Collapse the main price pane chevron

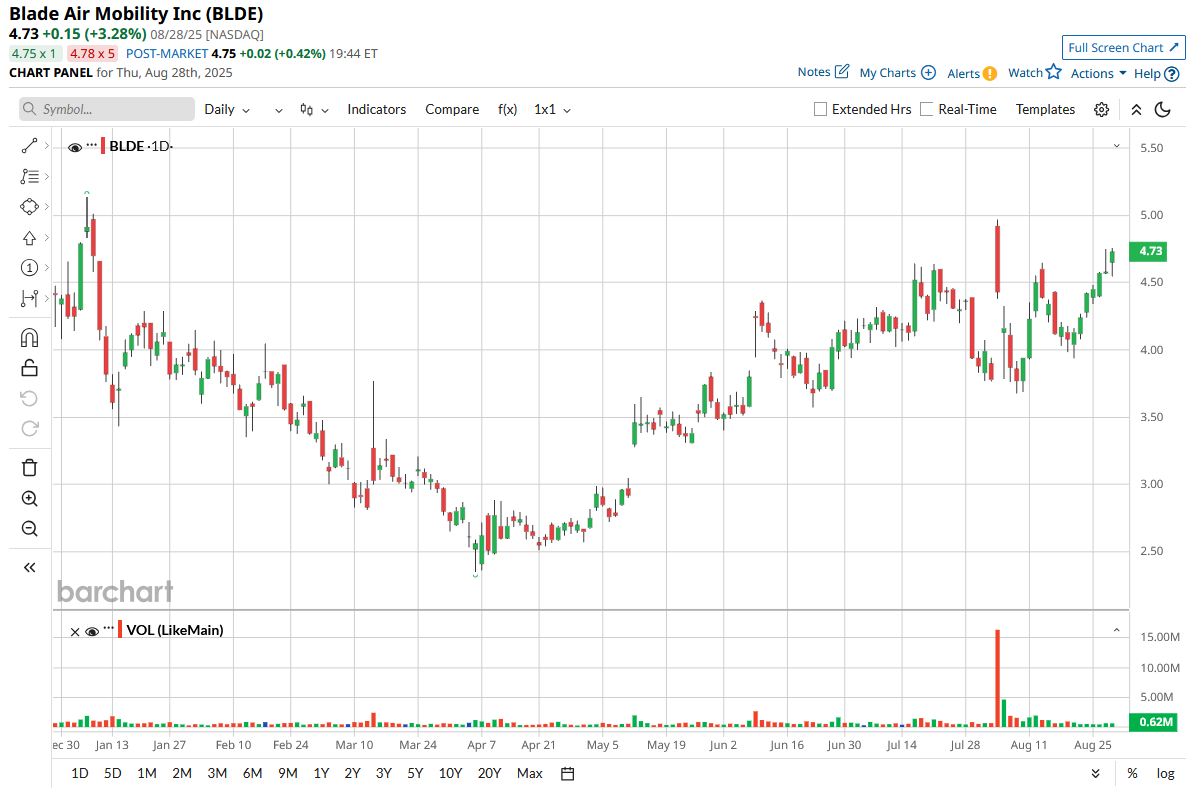coord(1117,146)
